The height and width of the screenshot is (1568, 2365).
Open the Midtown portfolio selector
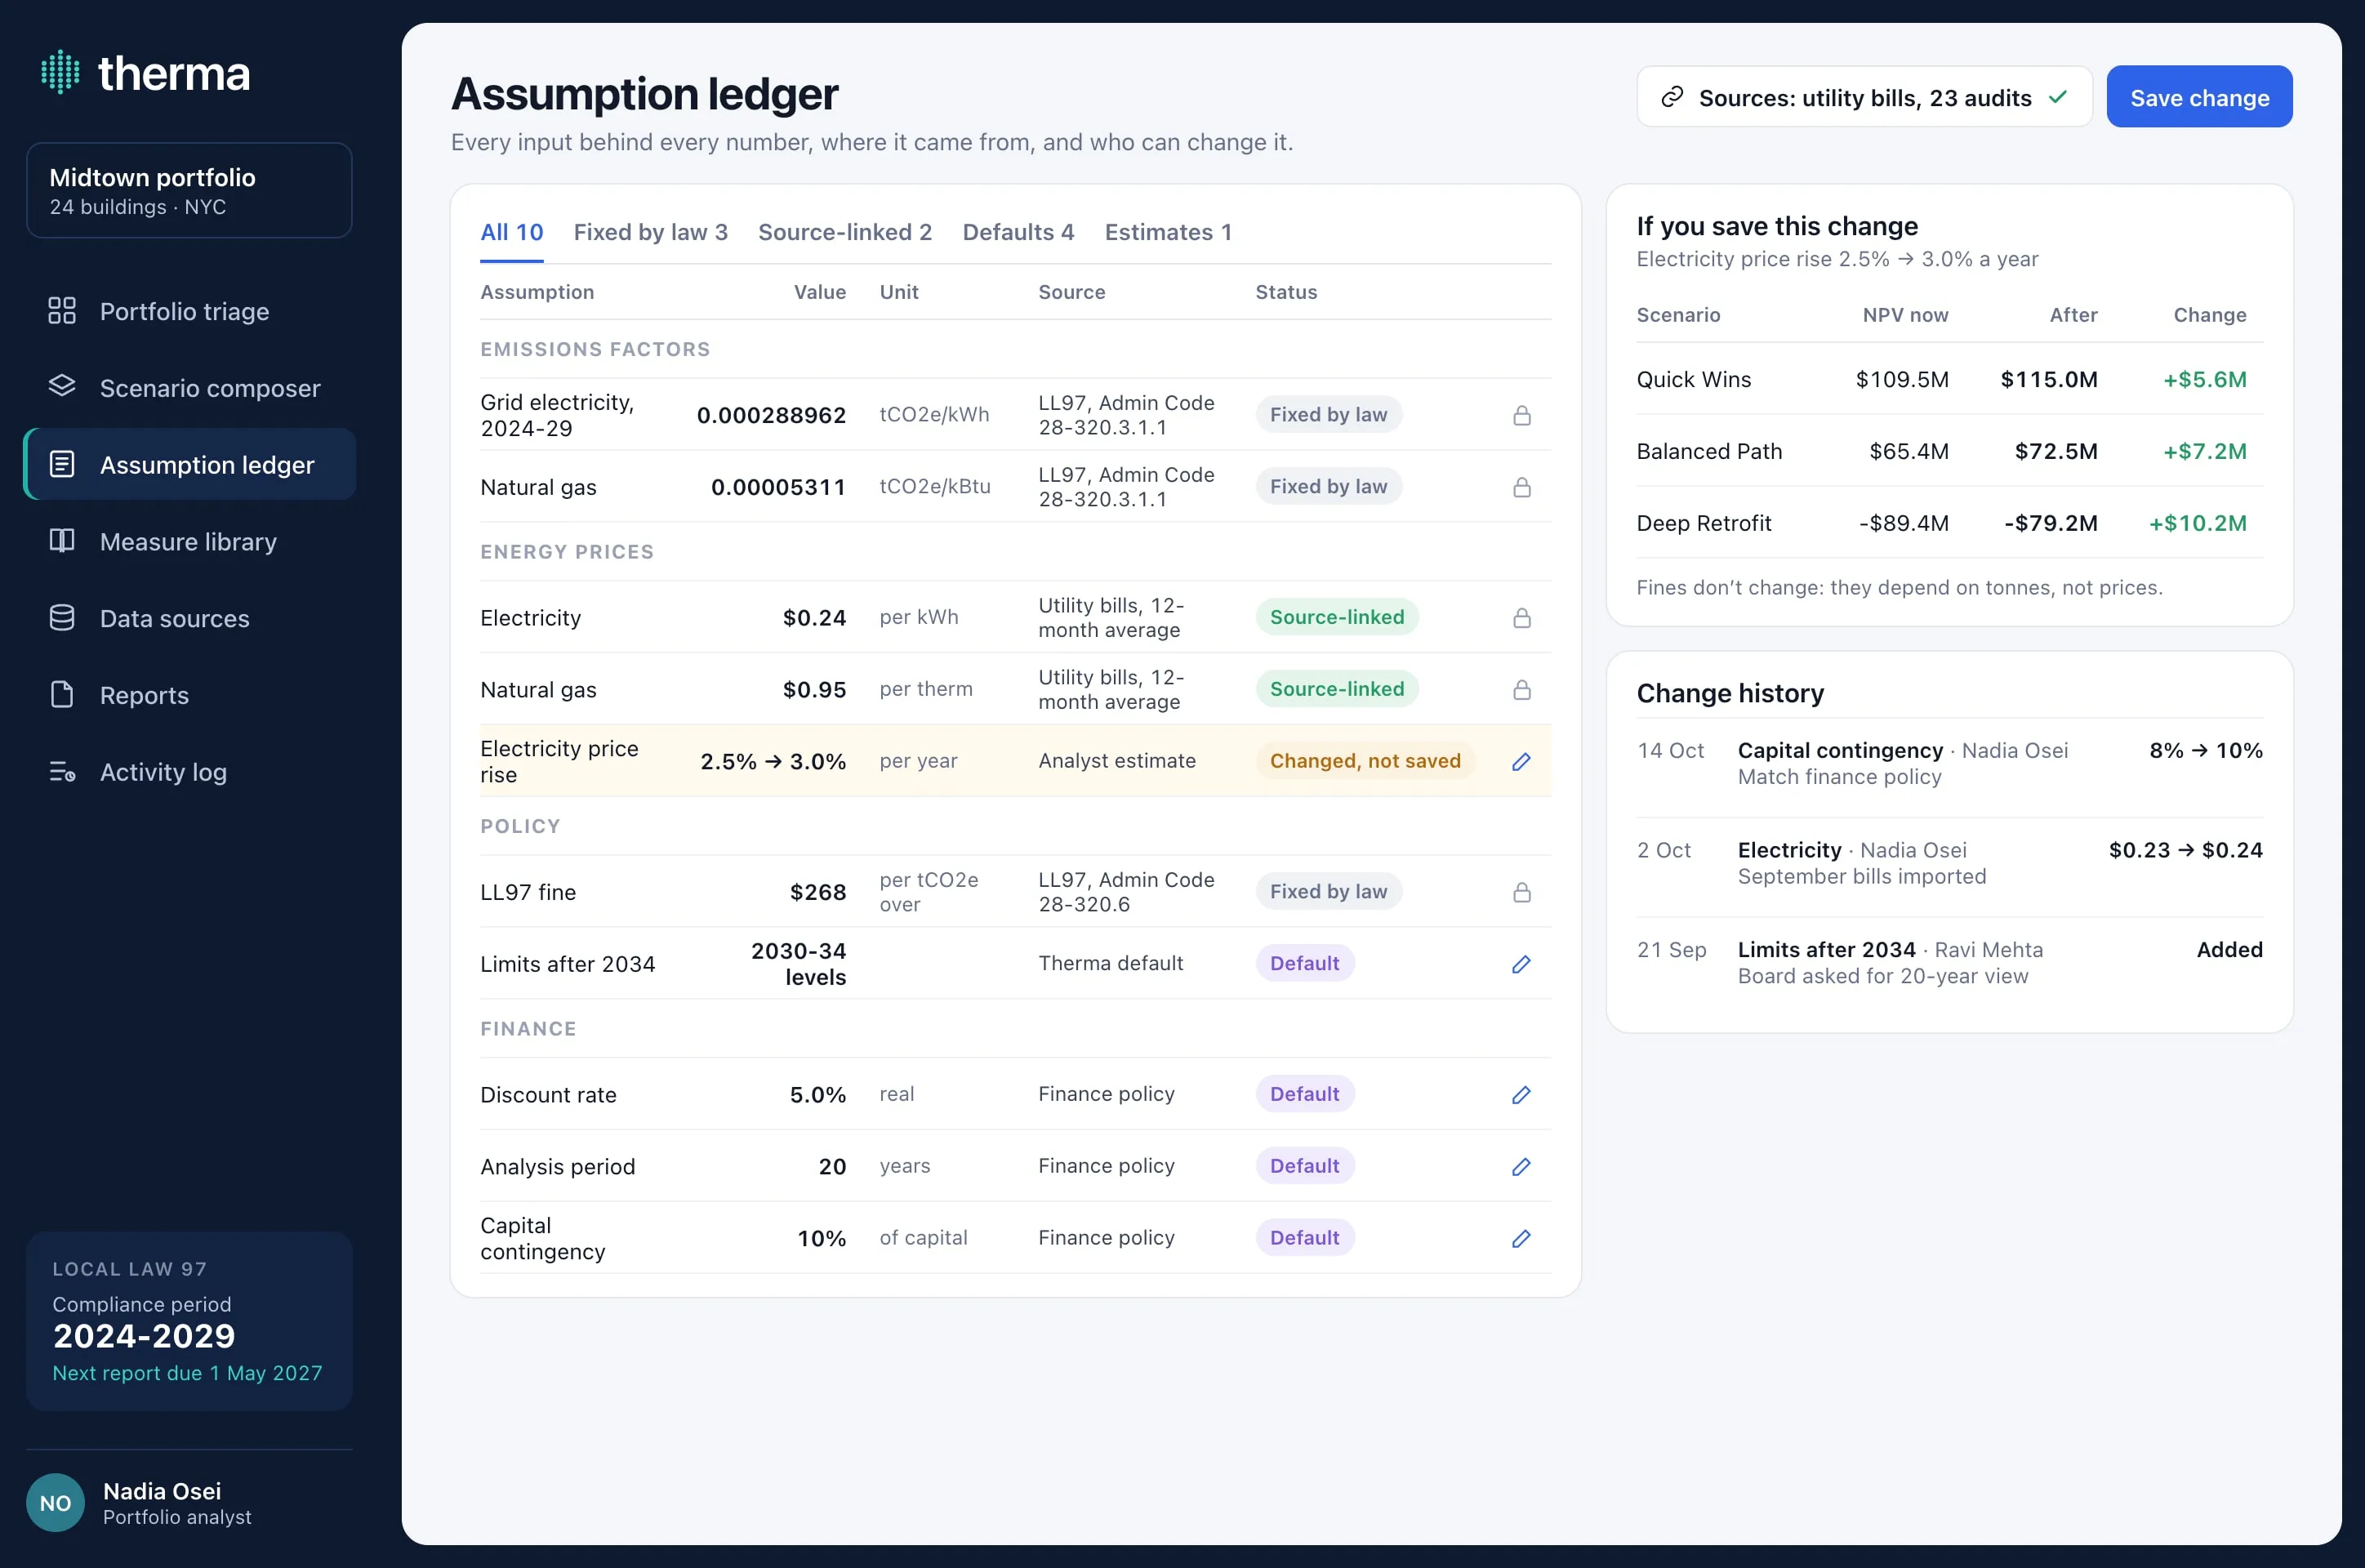189,190
